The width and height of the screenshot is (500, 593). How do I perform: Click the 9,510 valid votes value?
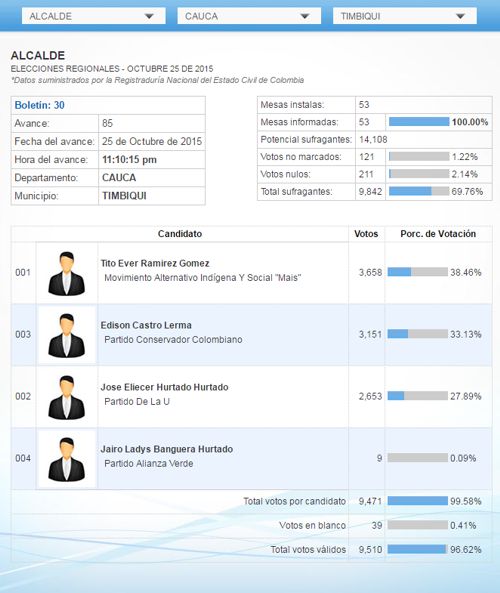[x=370, y=550]
